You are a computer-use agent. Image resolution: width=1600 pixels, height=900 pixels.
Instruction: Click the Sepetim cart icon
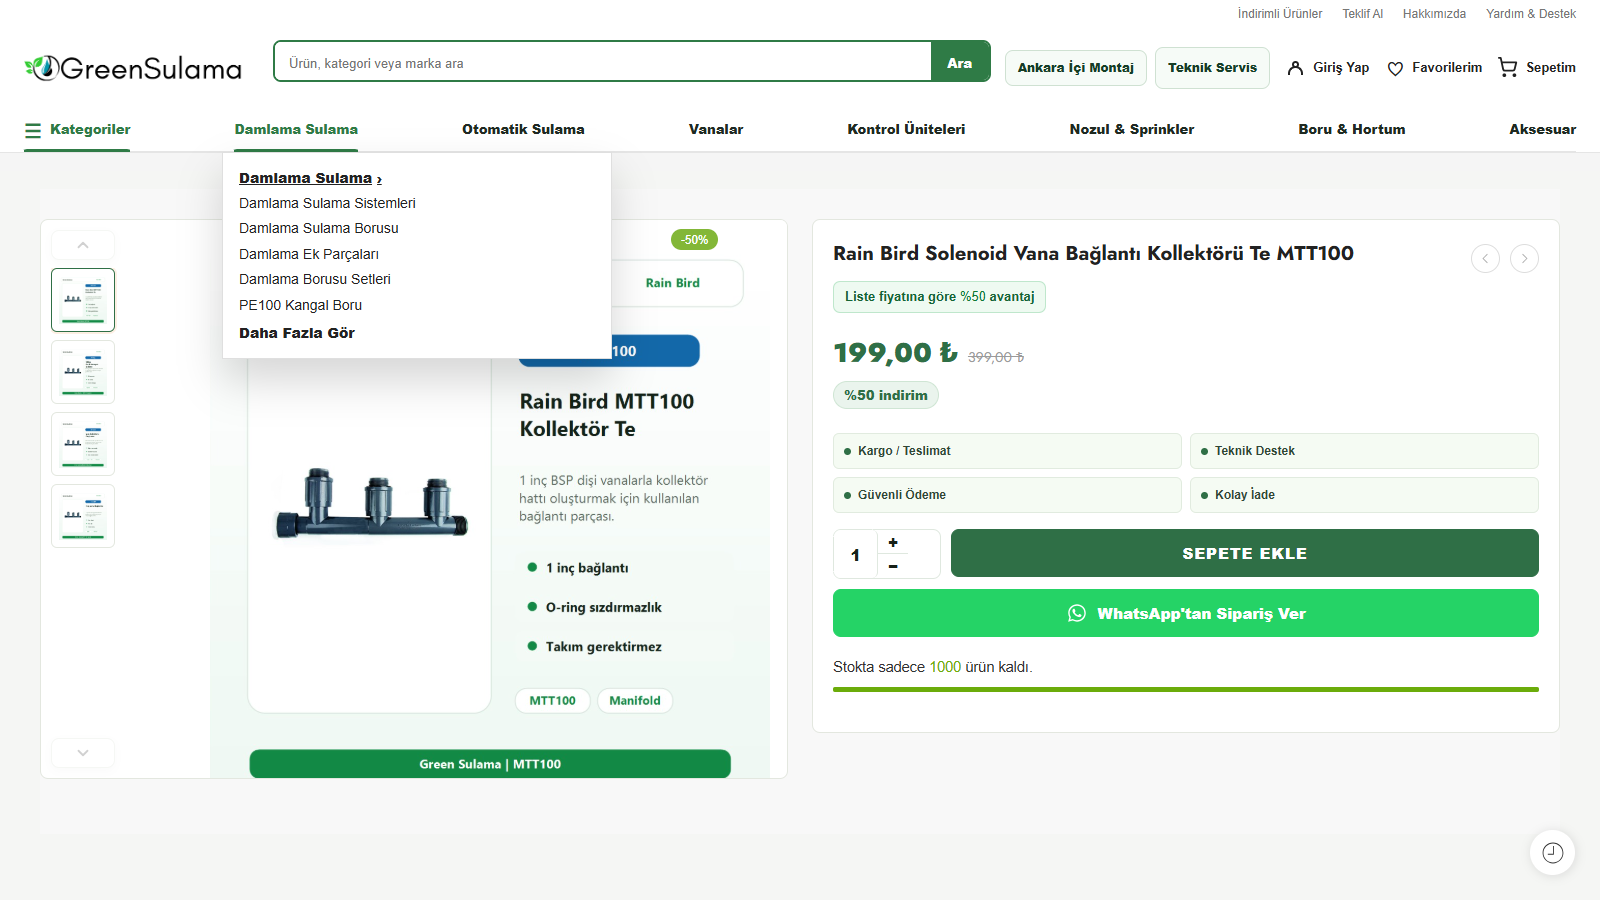(1508, 67)
